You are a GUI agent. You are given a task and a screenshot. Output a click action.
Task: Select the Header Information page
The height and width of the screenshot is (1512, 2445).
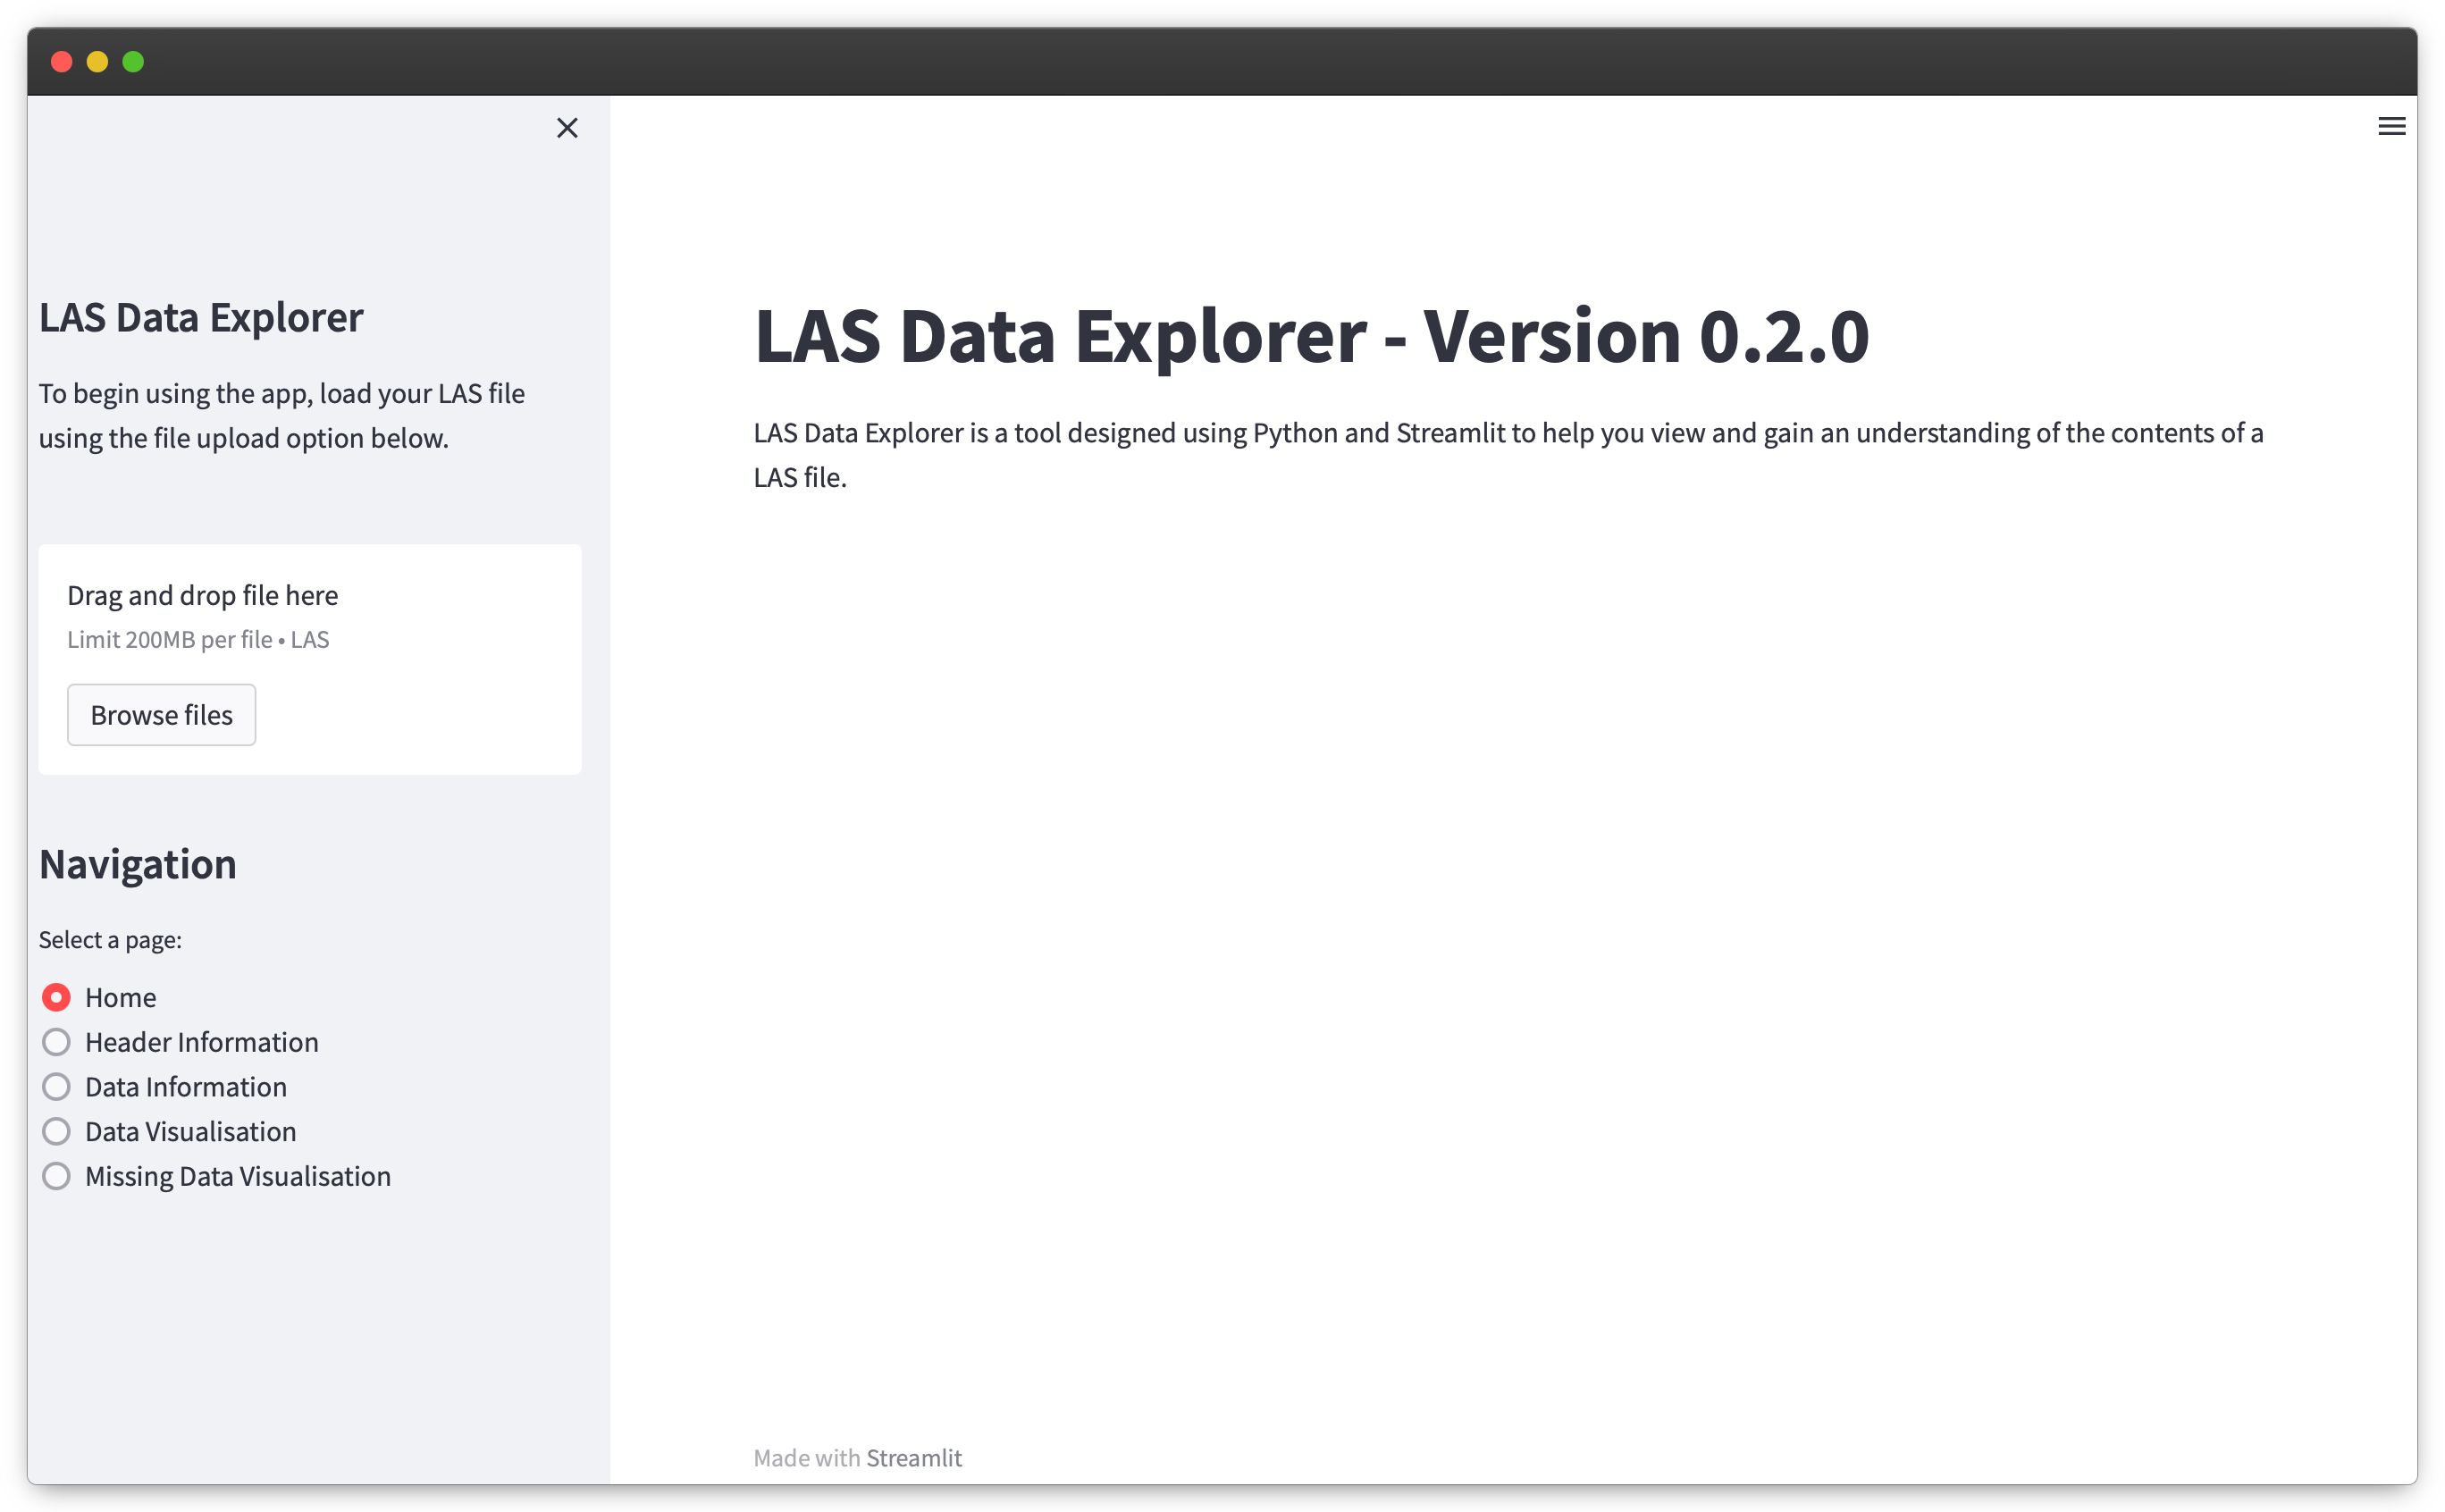(x=57, y=1042)
